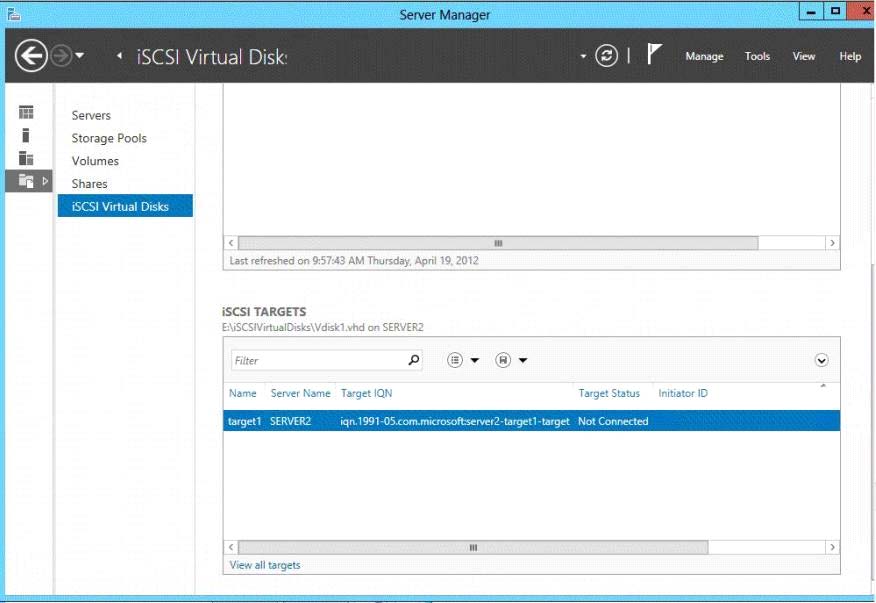Click the filter search magnifier icon

[x=413, y=360]
